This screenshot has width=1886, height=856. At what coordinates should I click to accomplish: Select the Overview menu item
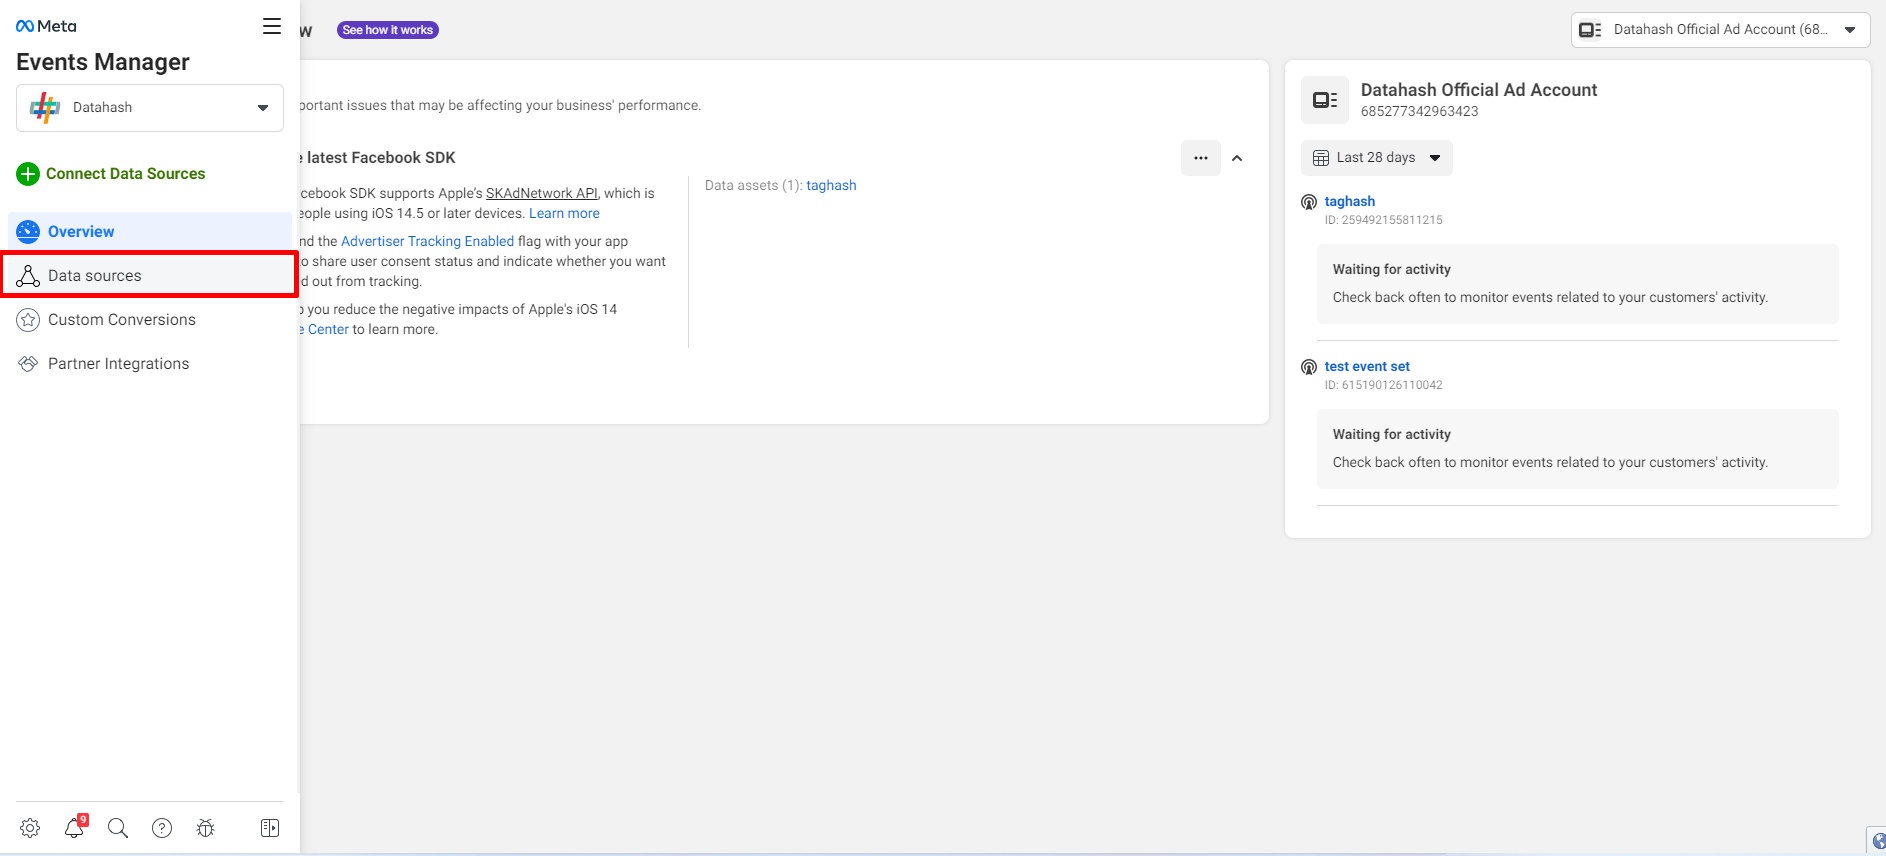point(150,232)
